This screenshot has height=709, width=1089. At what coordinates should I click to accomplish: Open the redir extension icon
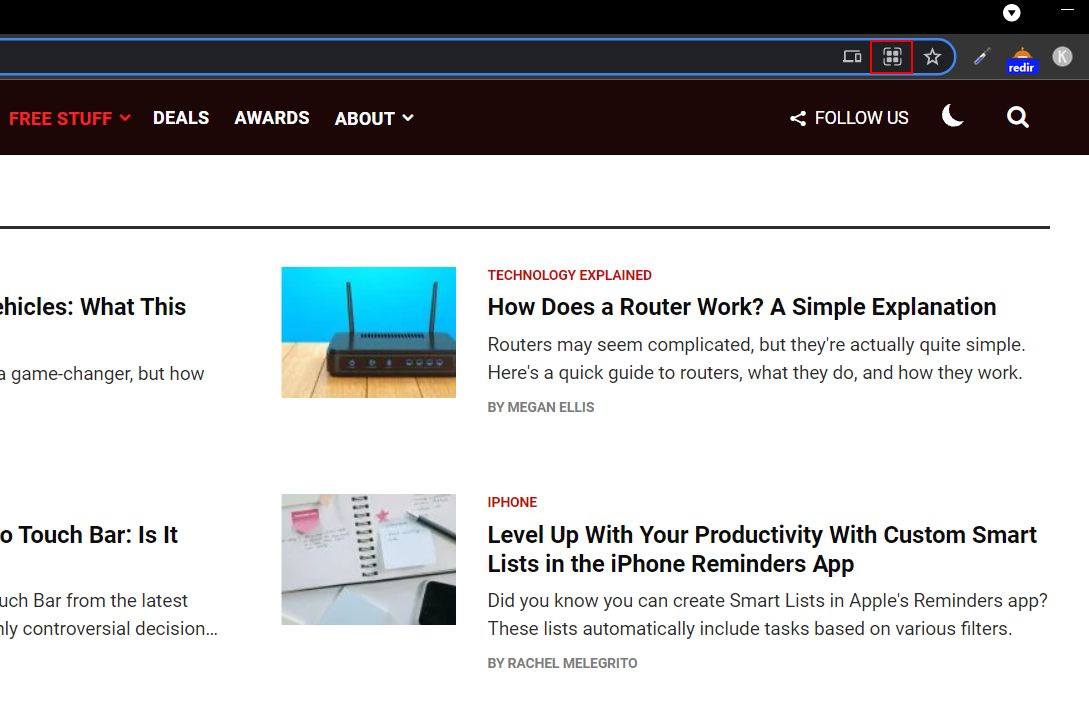click(1022, 60)
